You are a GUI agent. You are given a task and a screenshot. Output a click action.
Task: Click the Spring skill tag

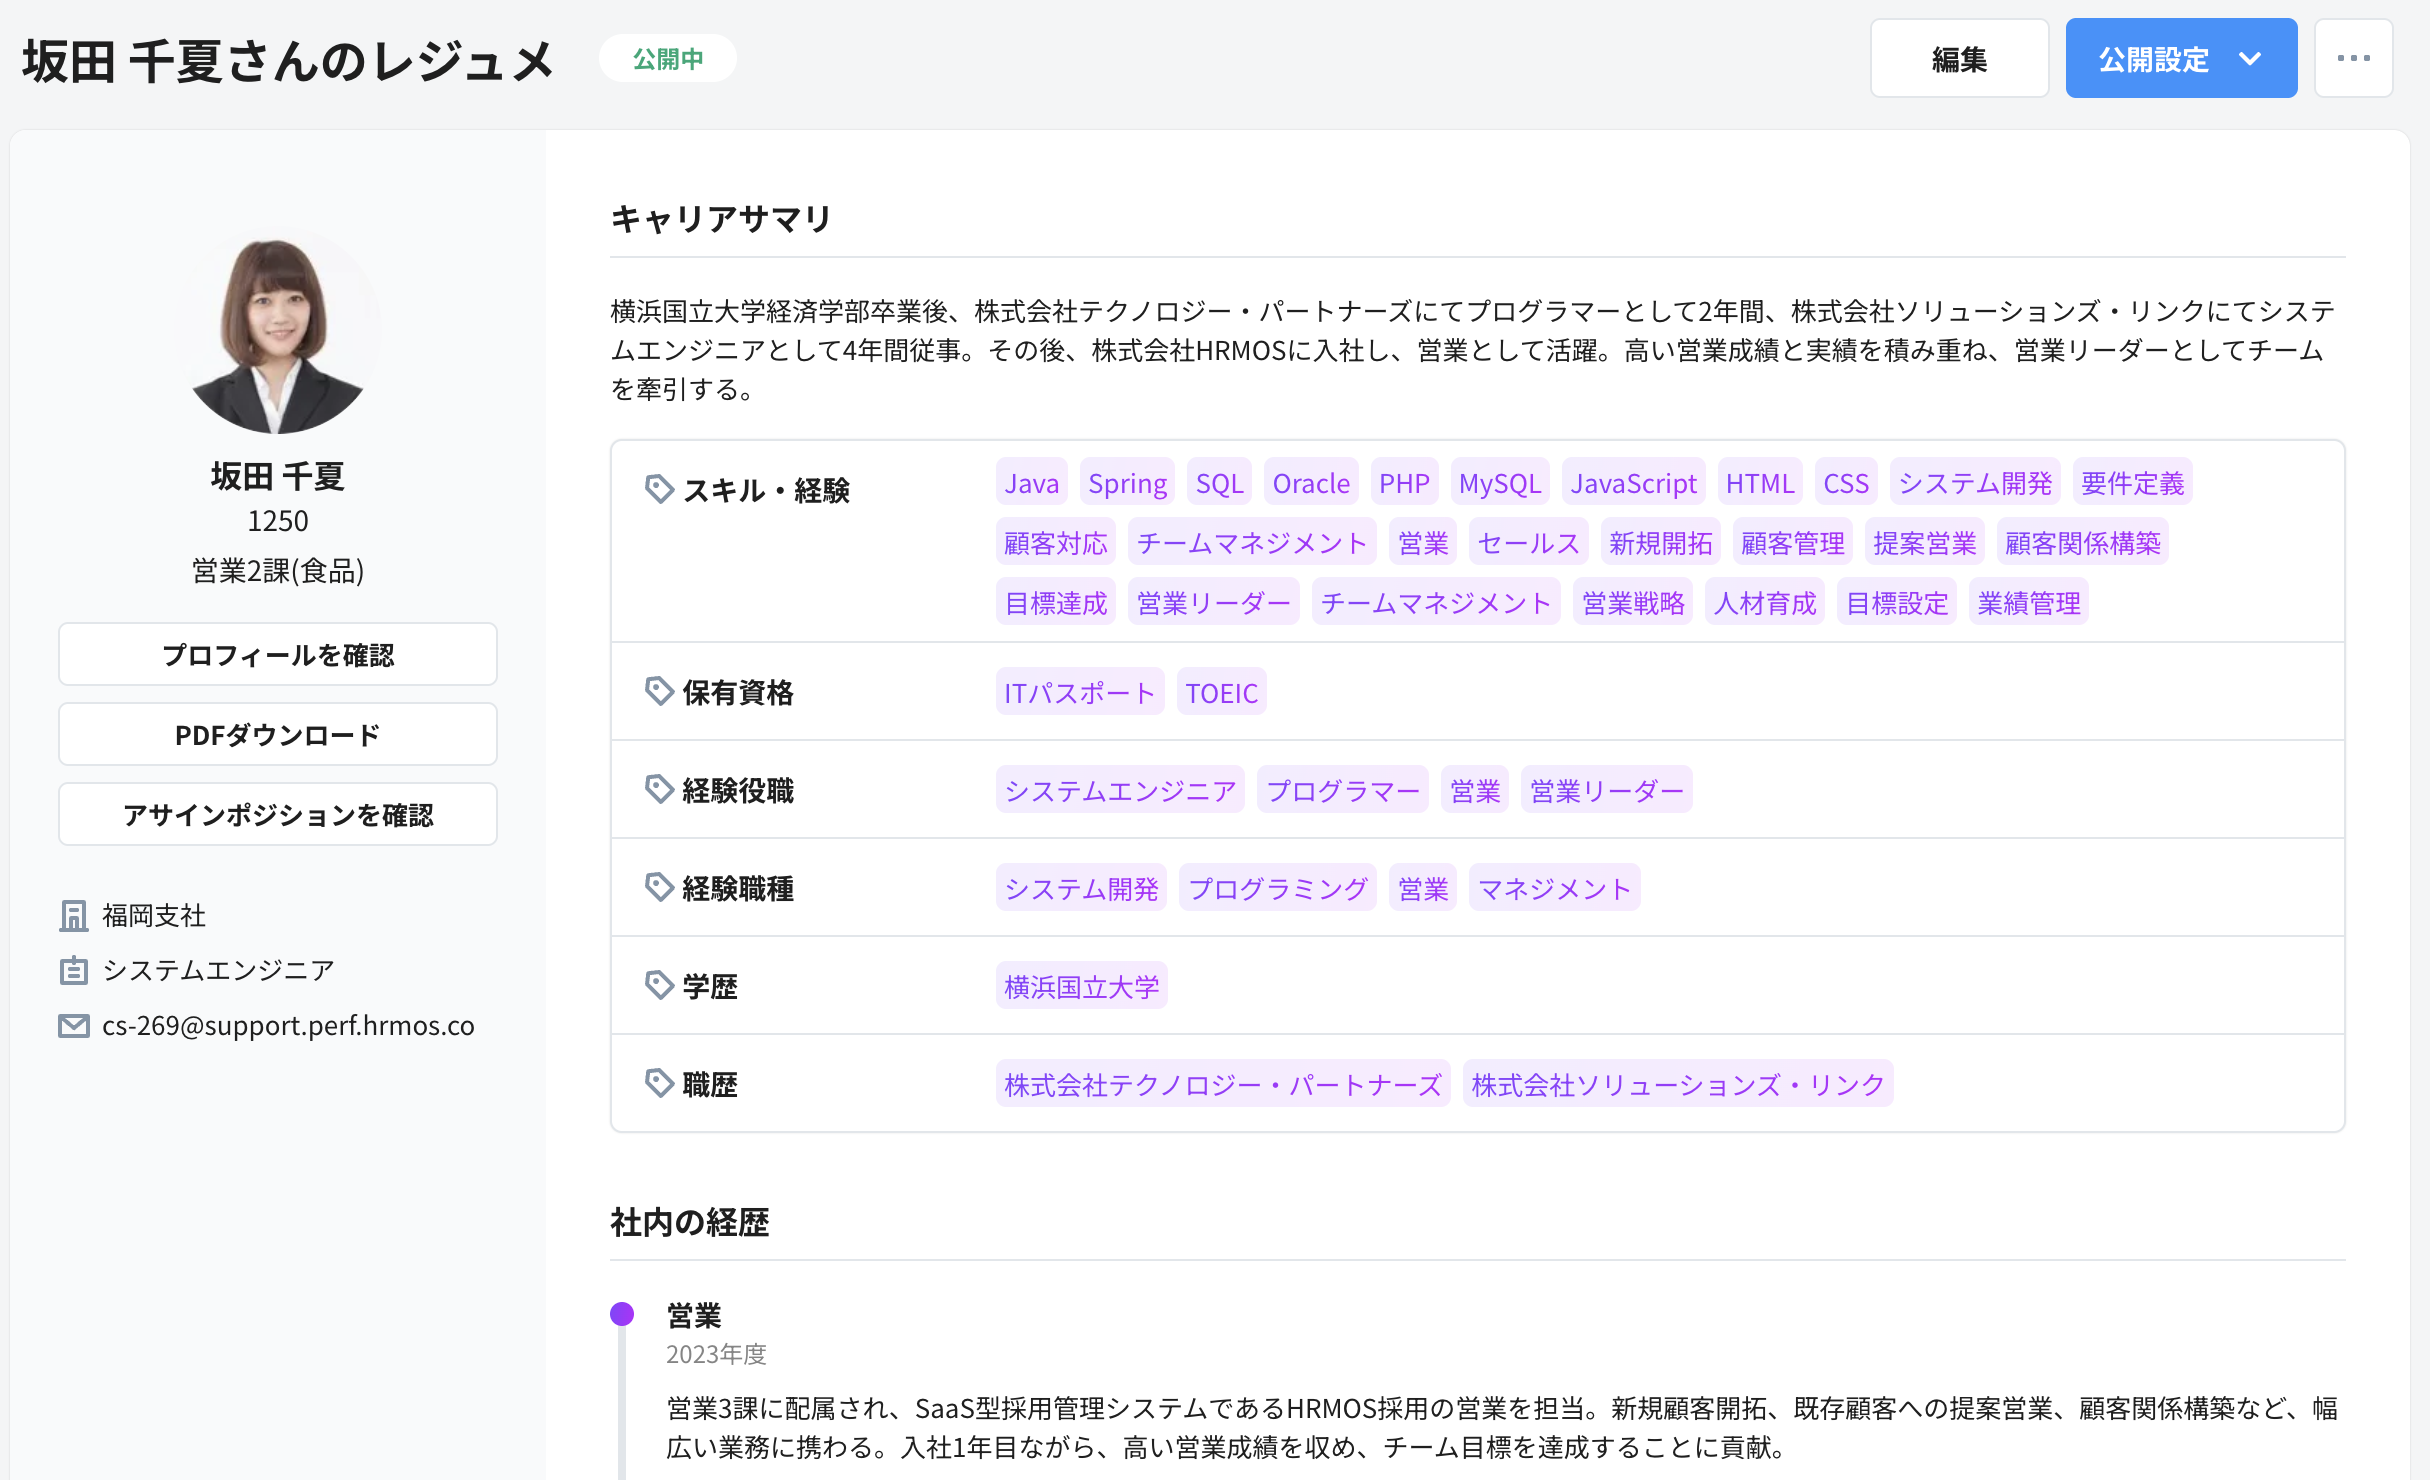coord(1127,483)
